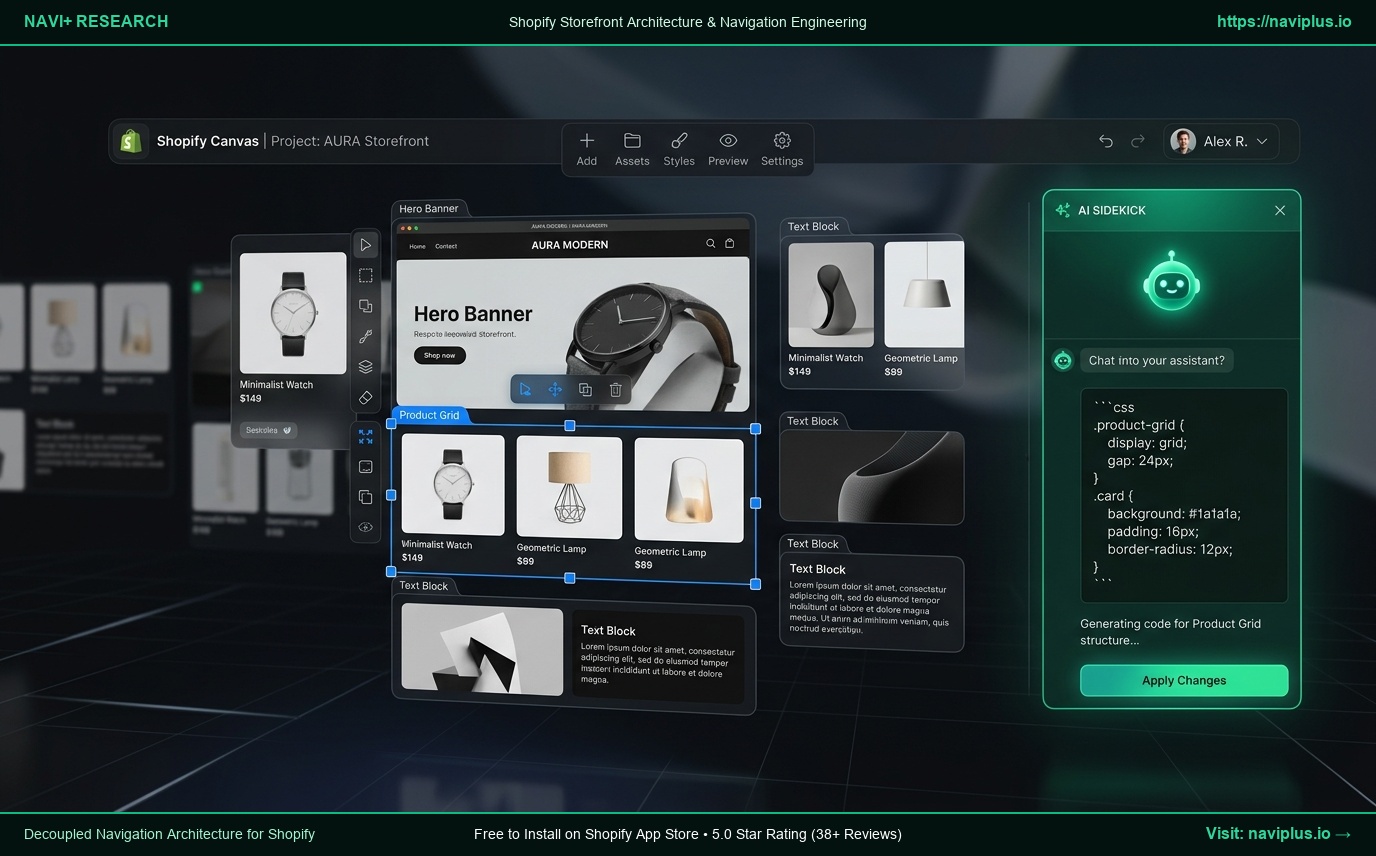The height and width of the screenshot is (856, 1376).
Task: Click the Home link in storefront preview
Action: [417, 246]
